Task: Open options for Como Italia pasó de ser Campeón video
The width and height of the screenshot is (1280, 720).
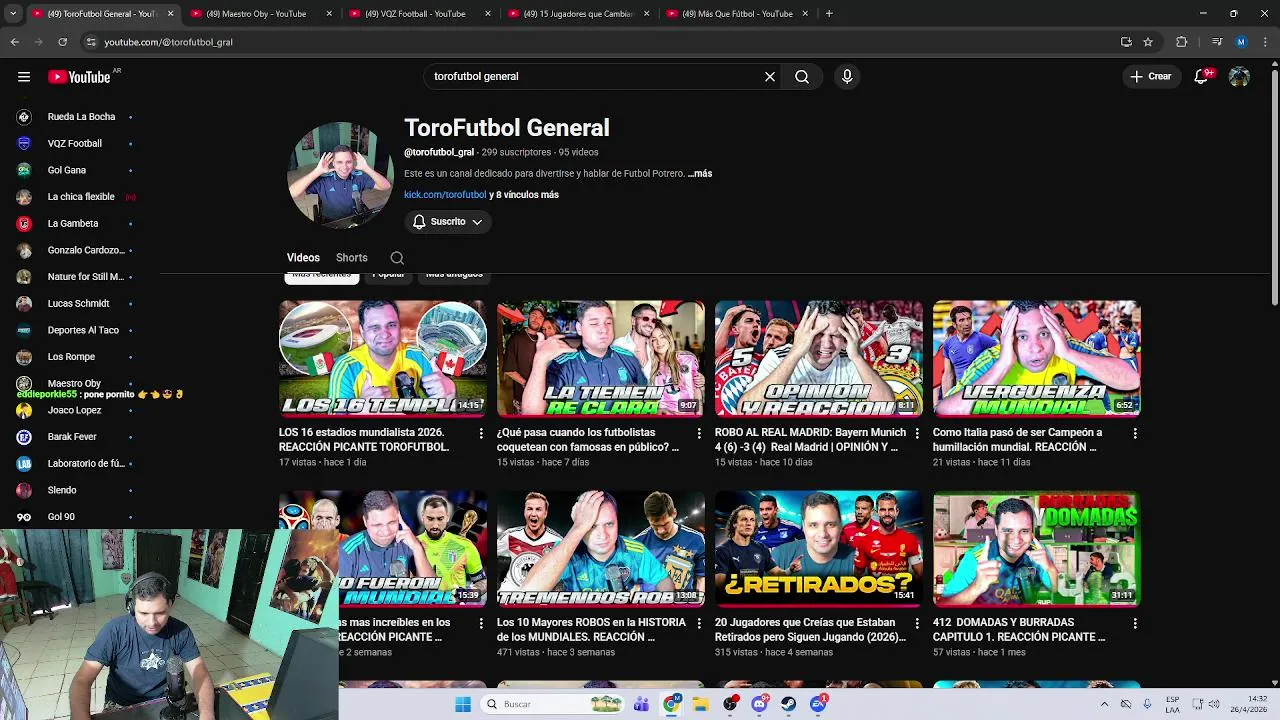Action: (x=1135, y=434)
